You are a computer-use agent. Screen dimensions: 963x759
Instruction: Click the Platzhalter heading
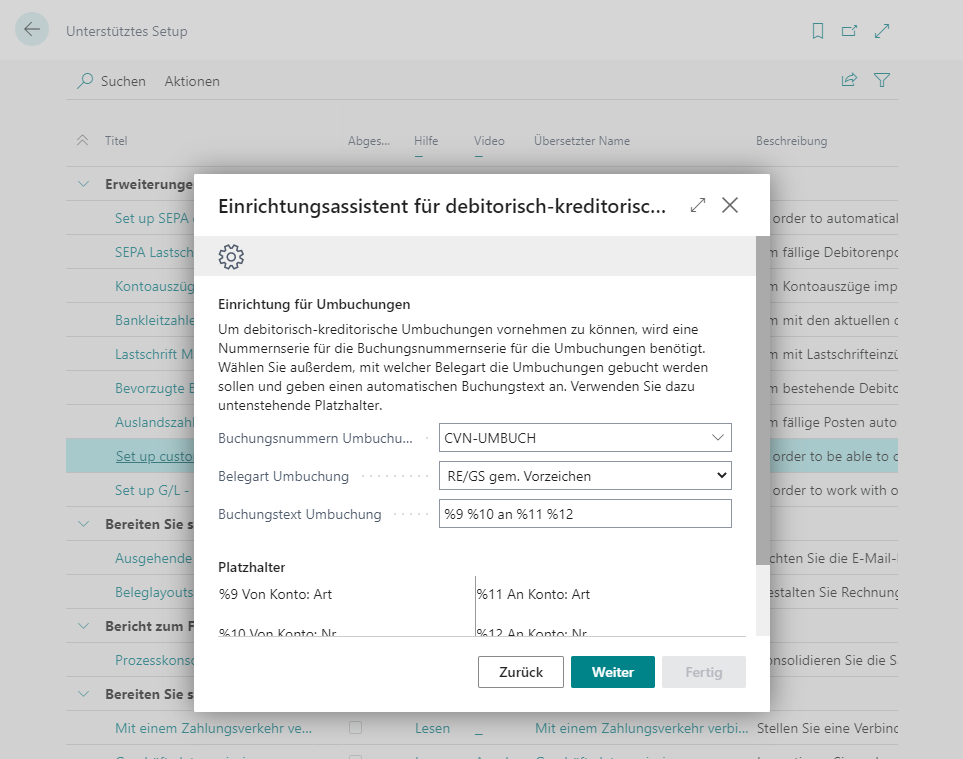pos(252,567)
